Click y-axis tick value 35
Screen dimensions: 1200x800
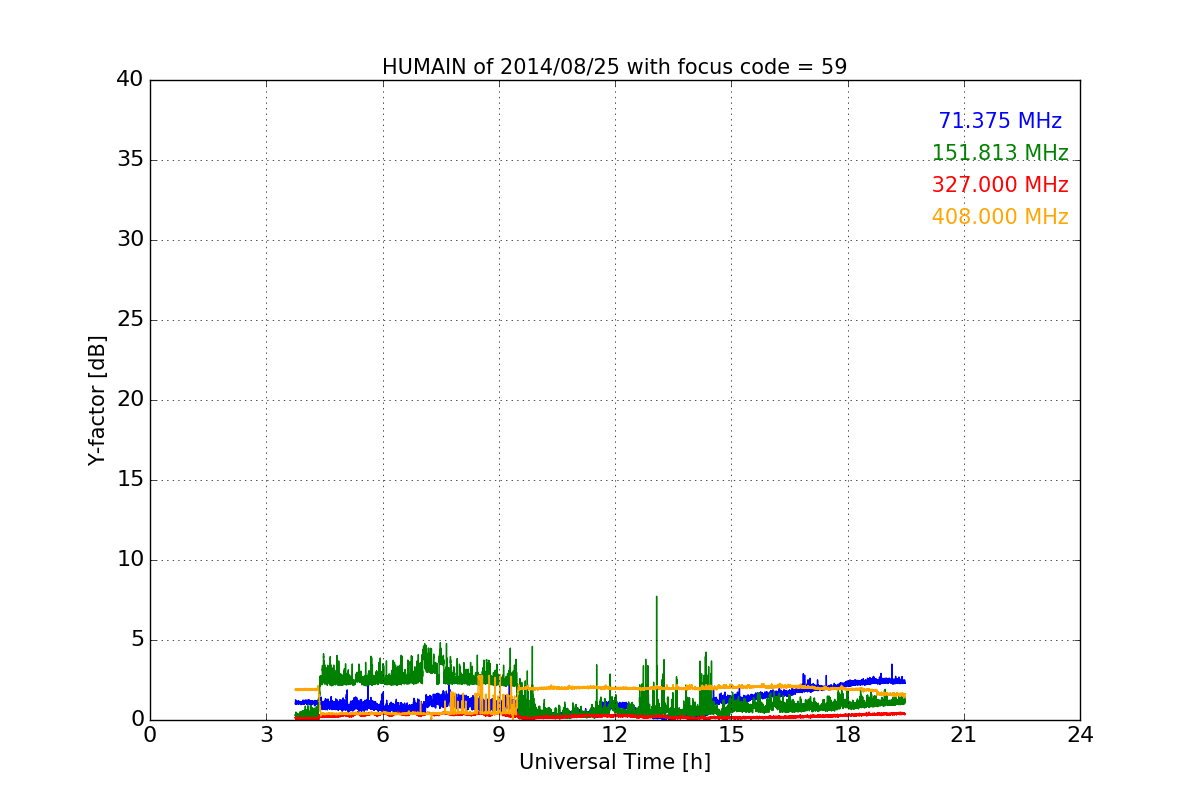[130, 160]
